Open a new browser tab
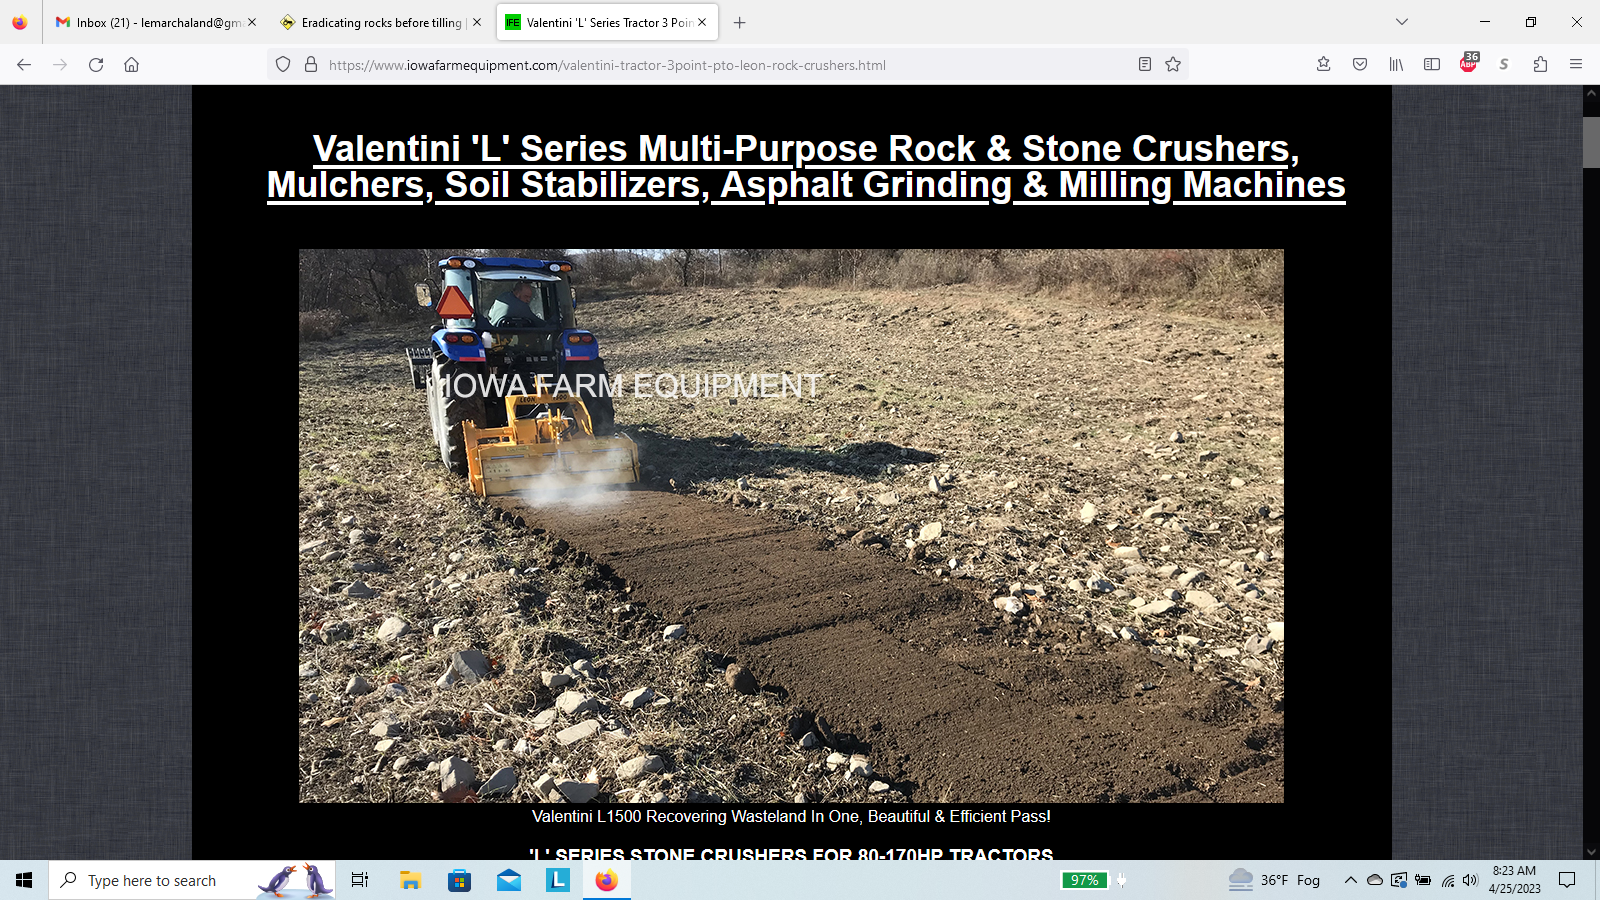This screenshot has width=1600, height=900. (x=740, y=22)
